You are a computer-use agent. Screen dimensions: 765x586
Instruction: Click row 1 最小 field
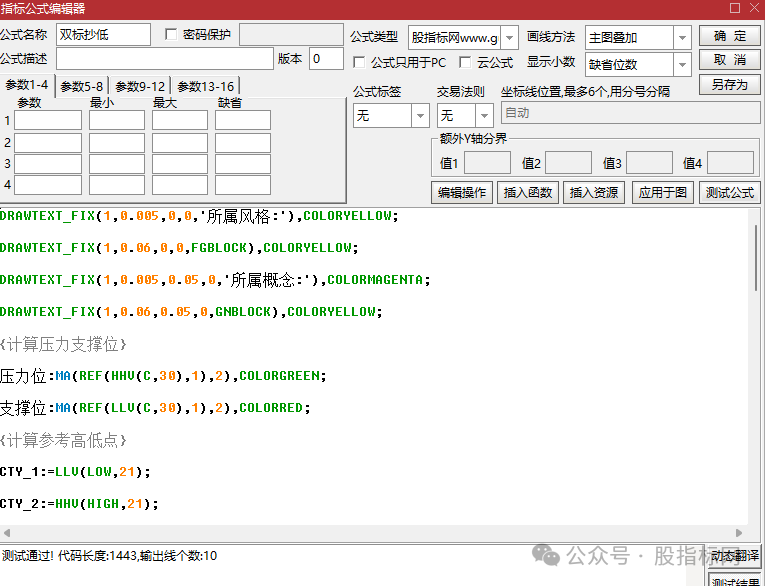117,120
